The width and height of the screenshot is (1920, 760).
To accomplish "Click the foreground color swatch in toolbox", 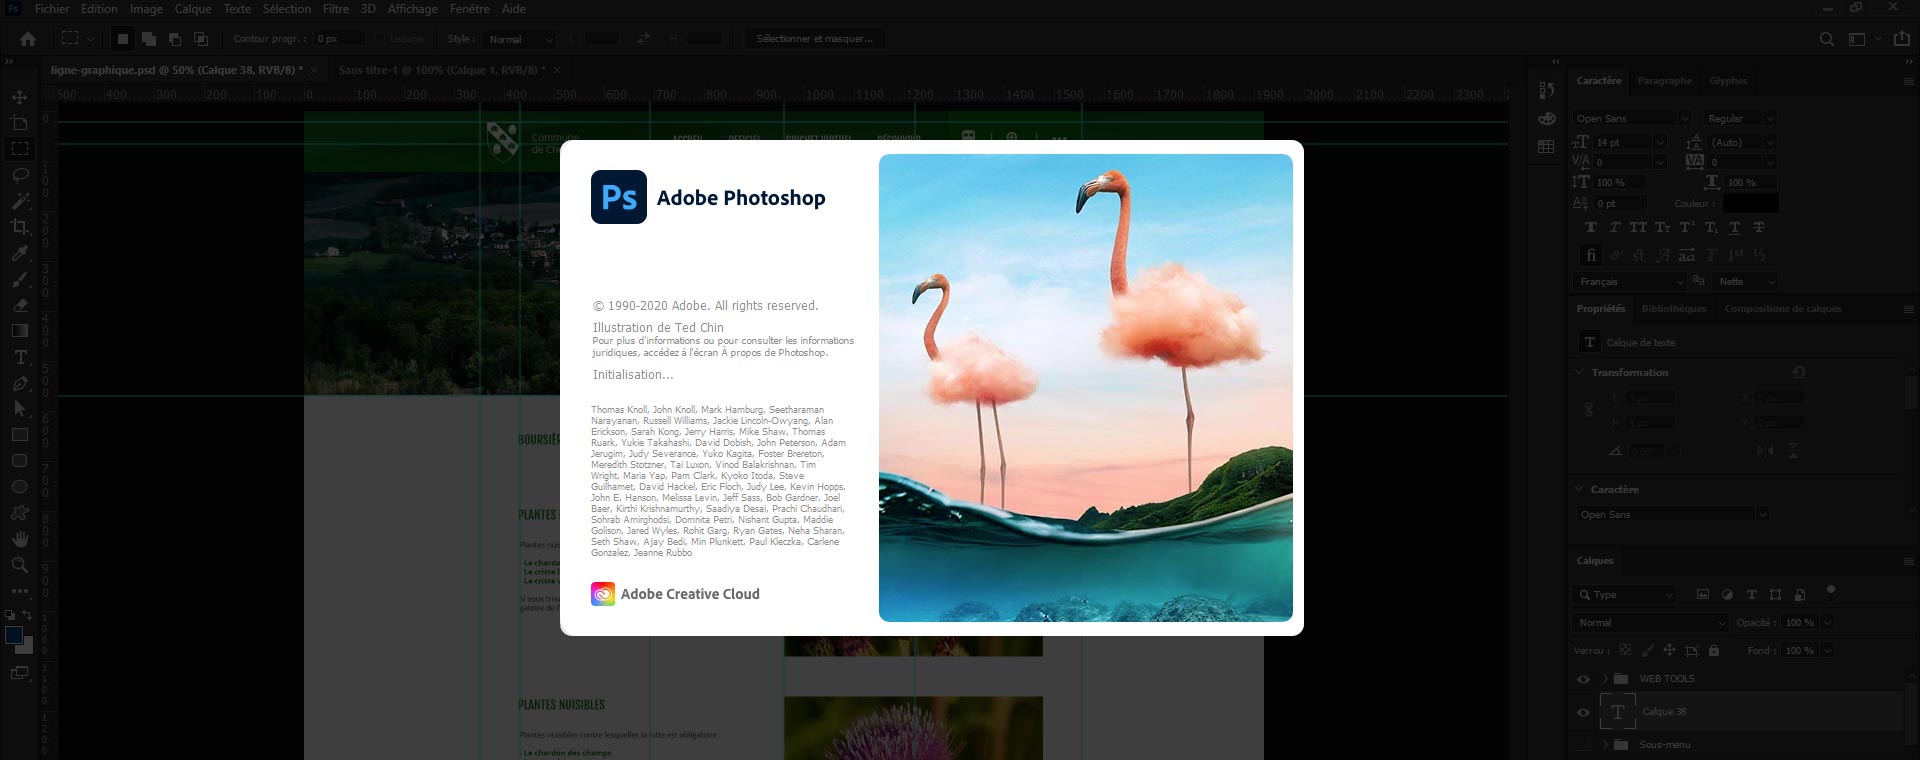I will (14, 635).
